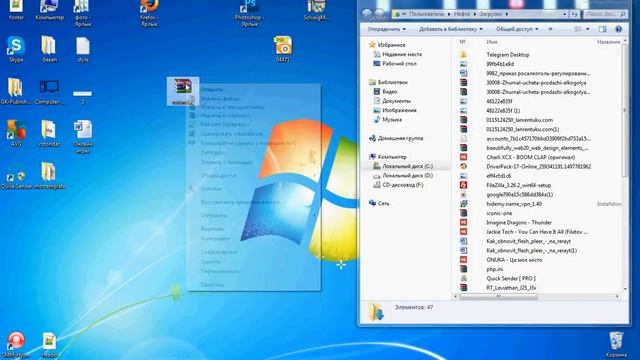Open the address bar history dropdown arrow
The image size is (640, 360).
(564, 14)
